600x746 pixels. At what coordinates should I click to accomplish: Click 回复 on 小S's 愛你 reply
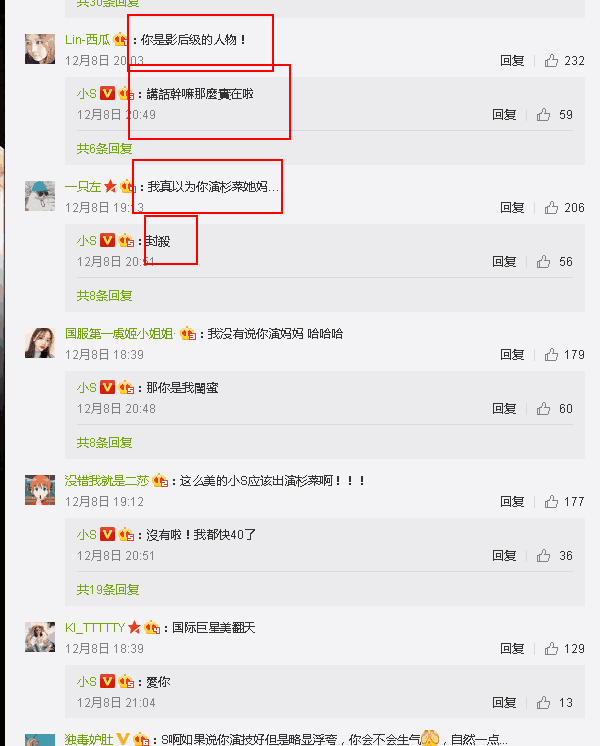click(x=504, y=703)
